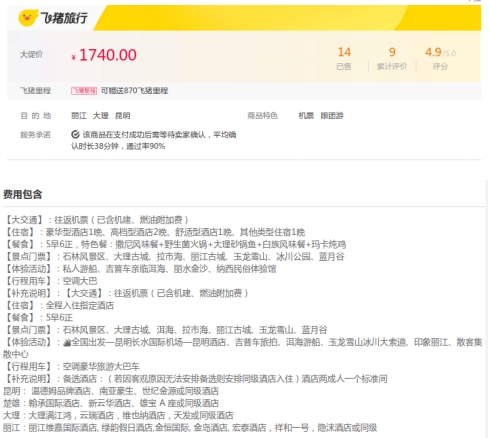This screenshot has height=438, width=489.
Task: Click 景点门票 line ending with 冰川公园、蓝月谷
Action: 174,257
